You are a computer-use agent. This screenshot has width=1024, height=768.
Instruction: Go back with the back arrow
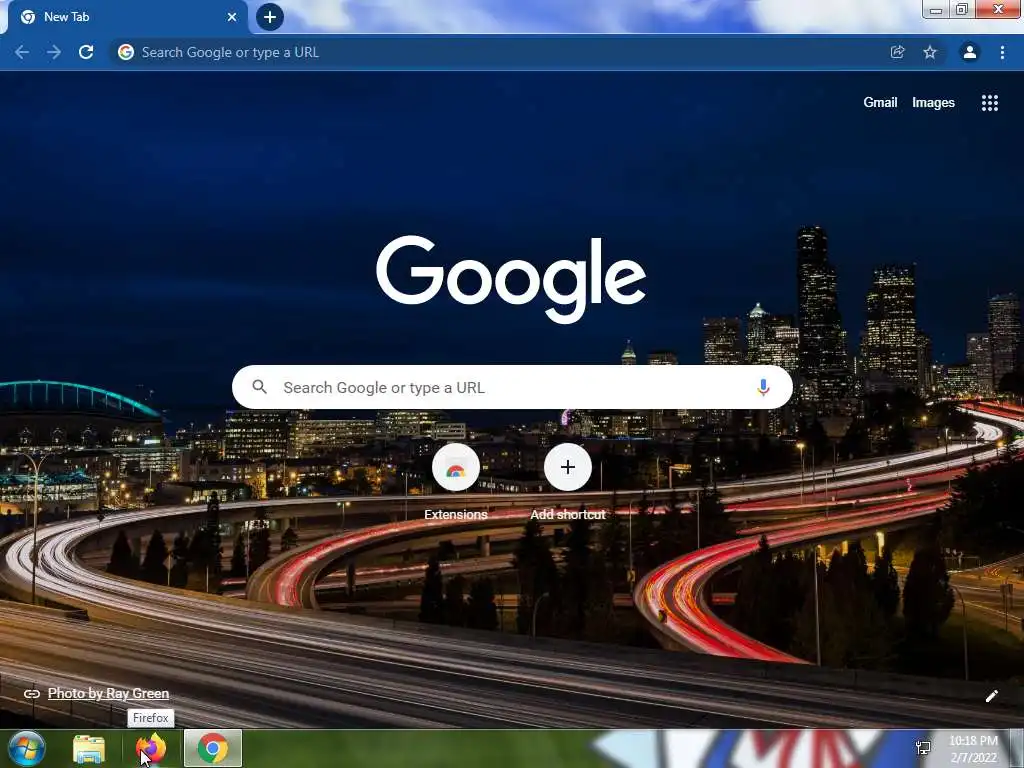pyautogui.click(x=22, y=52)
